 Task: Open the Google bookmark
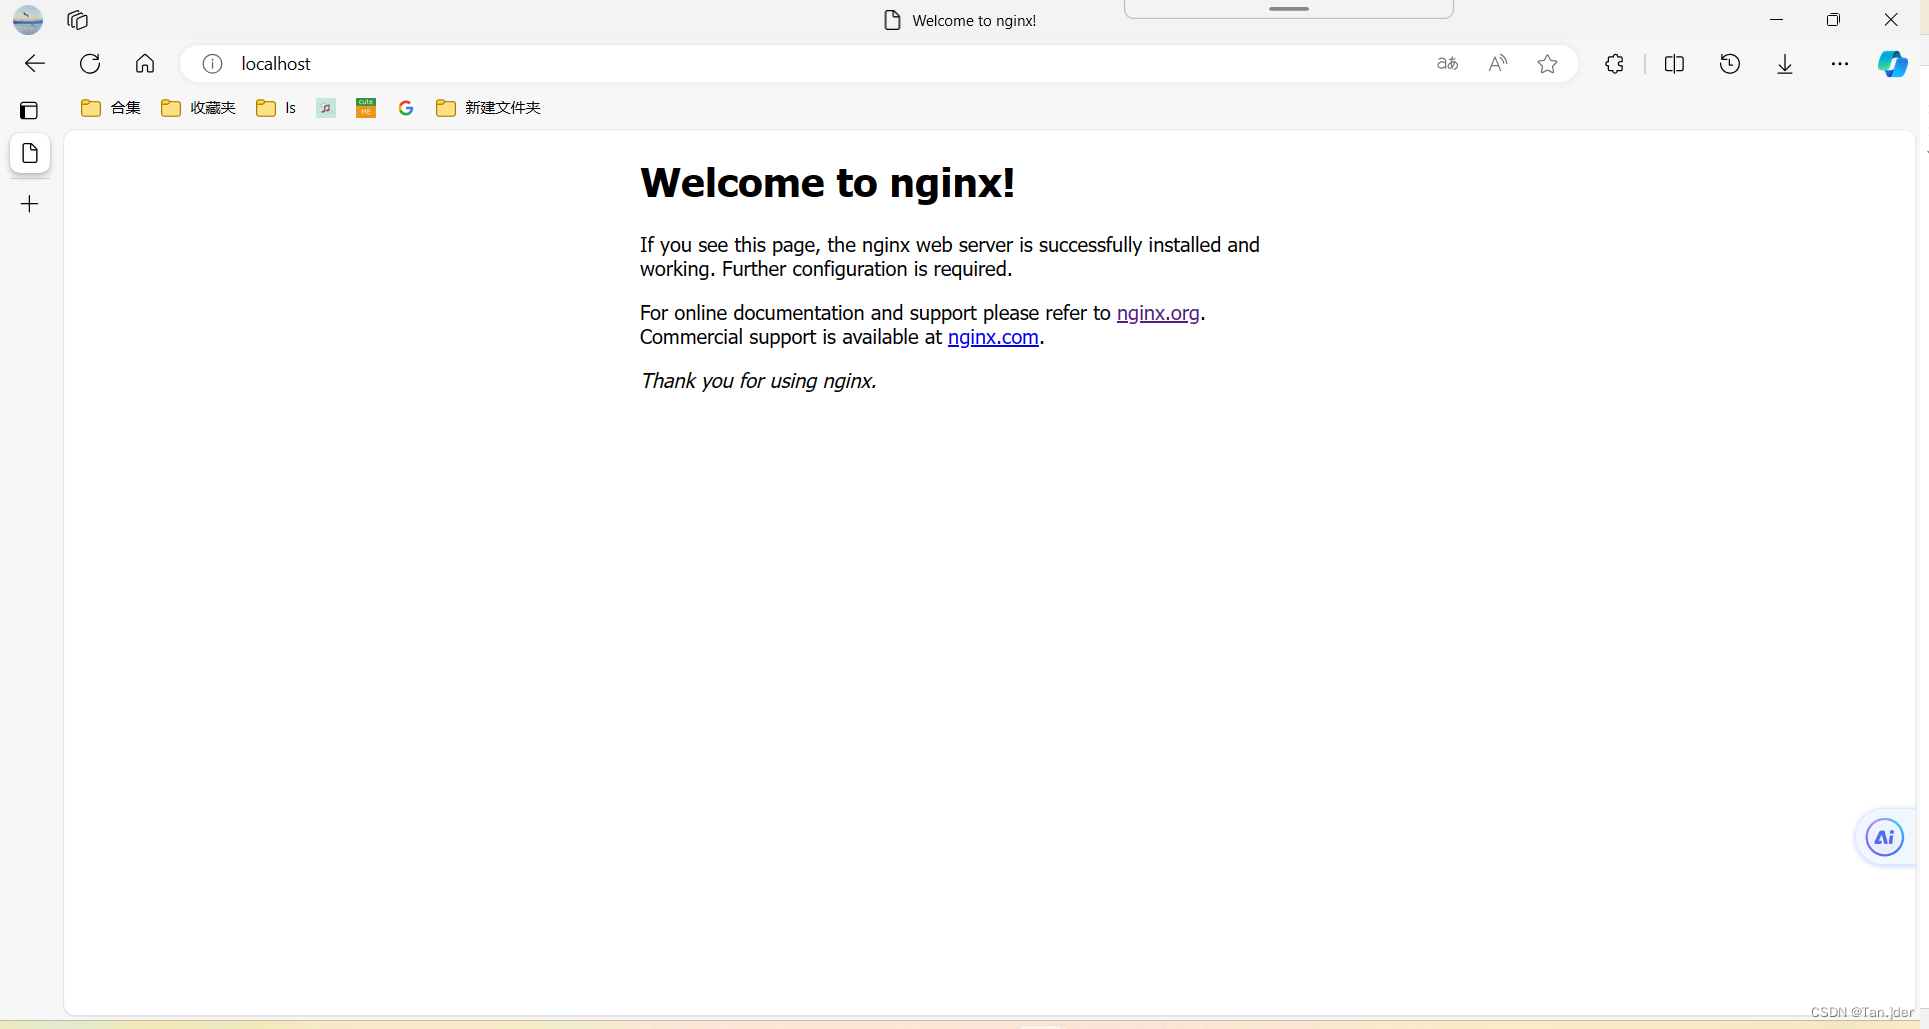coord(406,108)
